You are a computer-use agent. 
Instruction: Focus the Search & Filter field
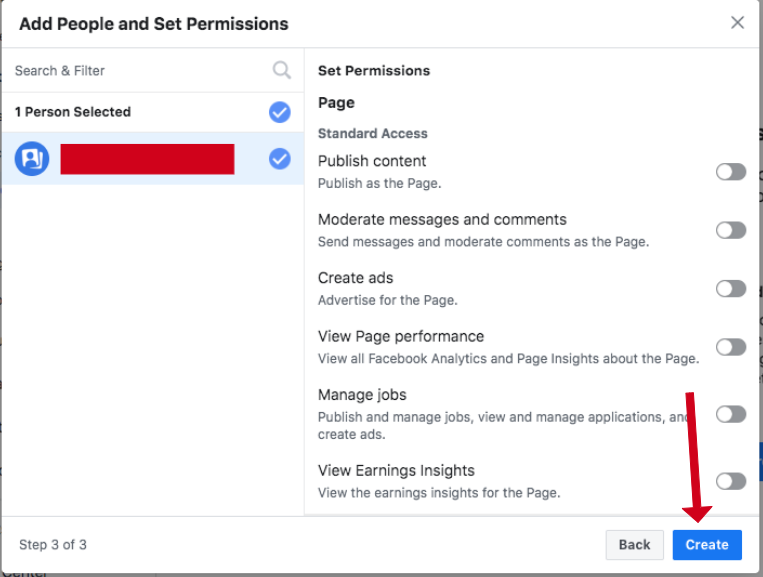[153, 71]
